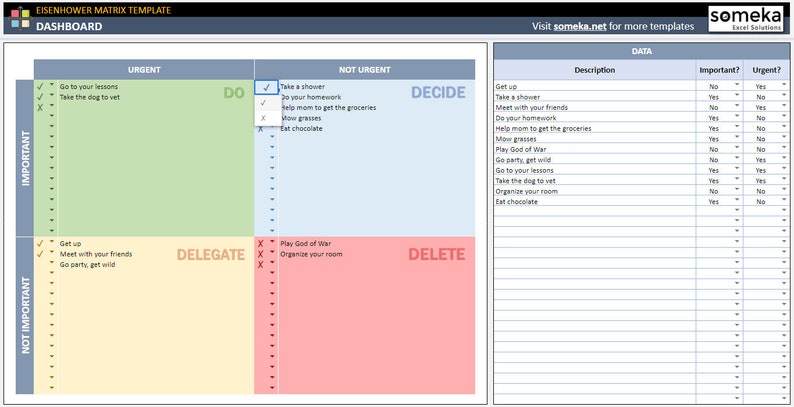Image resolution: width=794 pixels, height=407 pixels.
Task: Click the Description column header
Action: pyautogui.click(x=594, y=70)
